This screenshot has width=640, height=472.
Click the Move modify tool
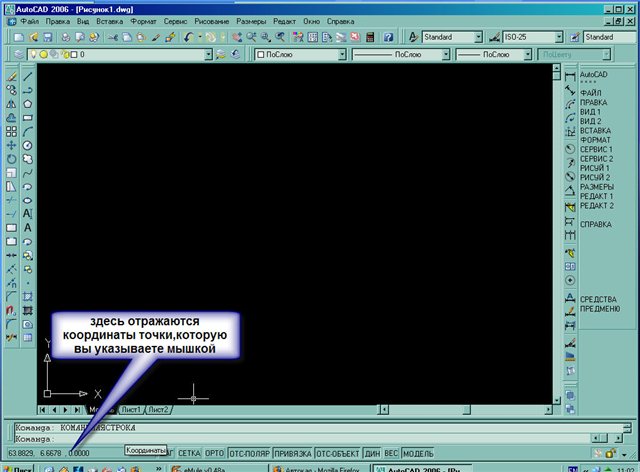tap(11, 145)
